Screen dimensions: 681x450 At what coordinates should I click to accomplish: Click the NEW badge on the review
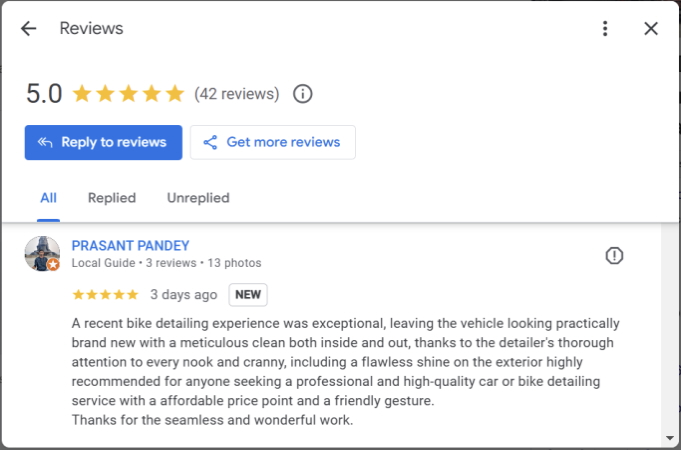pos(248,295)
